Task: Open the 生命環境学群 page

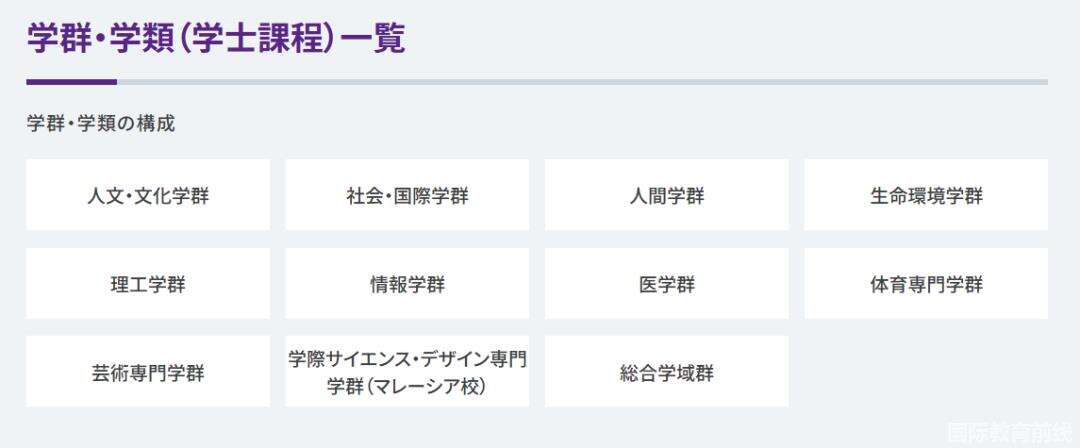Action: click(x=926, y=195)
